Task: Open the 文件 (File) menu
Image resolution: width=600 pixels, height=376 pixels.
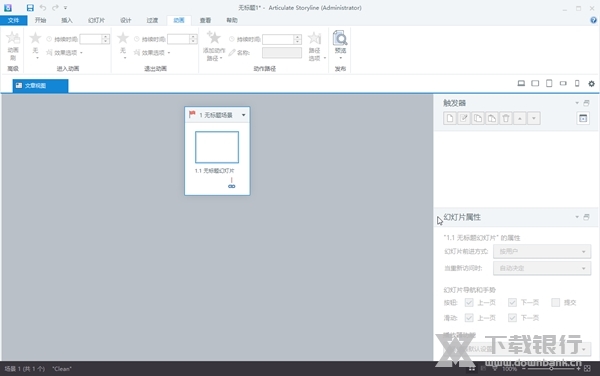Action: [x=13, y=20]
